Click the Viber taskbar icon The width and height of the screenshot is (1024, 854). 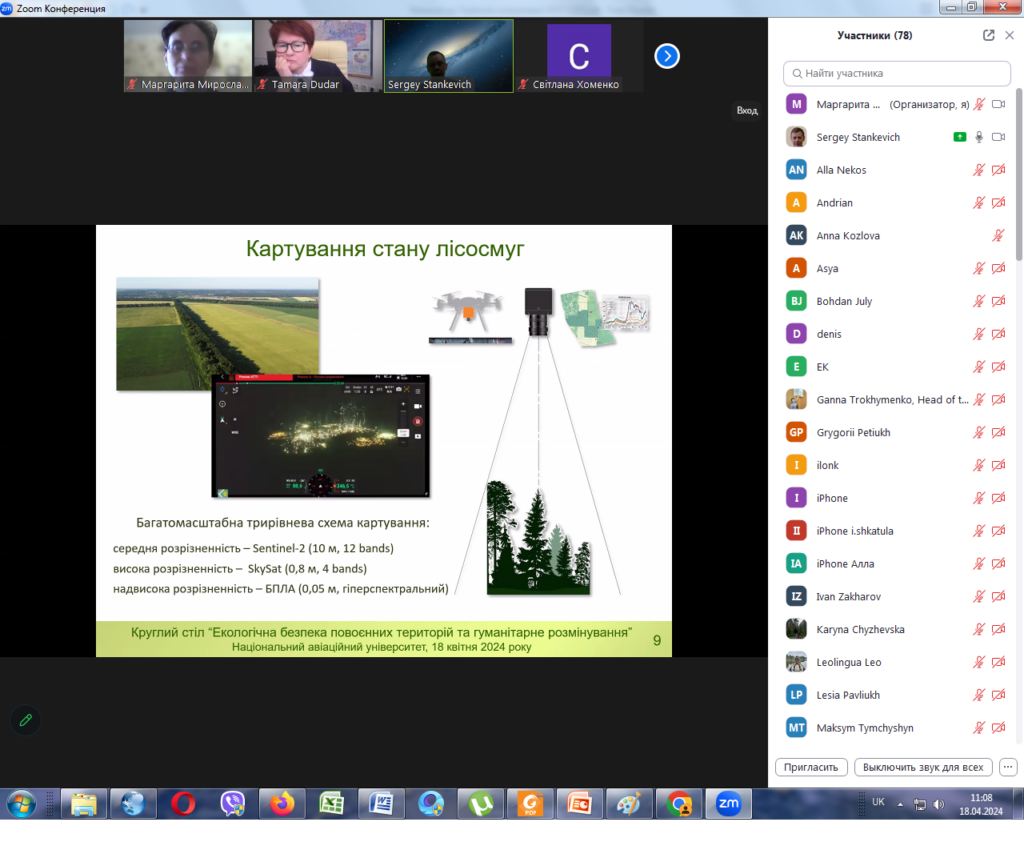233,803
